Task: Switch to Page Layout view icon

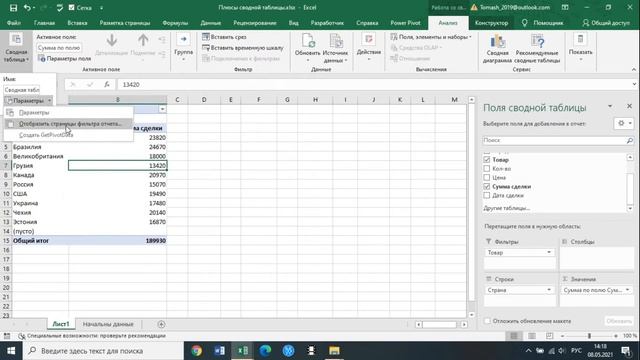Action: 532,336
